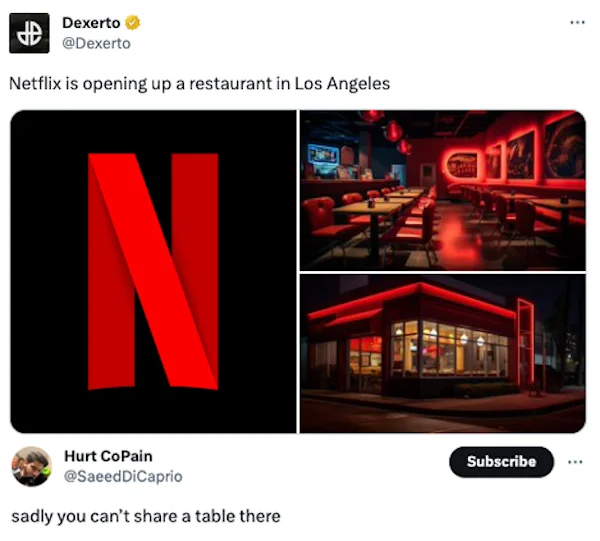Screen dimensions: 600x541
Task: Click the wall-mounted TV in the restaurant photo
Action: [x=323, y=155]
